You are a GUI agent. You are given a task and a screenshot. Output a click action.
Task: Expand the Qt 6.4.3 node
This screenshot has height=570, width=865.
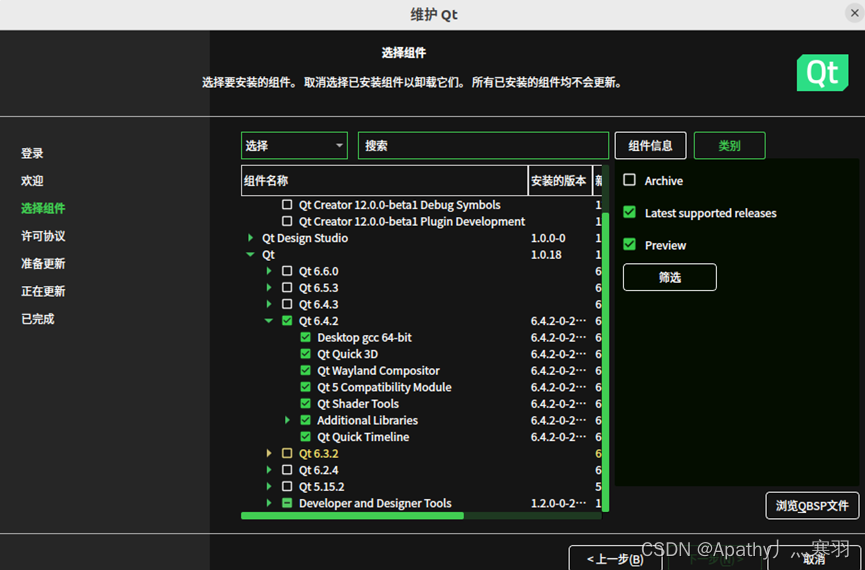(x=269, y=304)
